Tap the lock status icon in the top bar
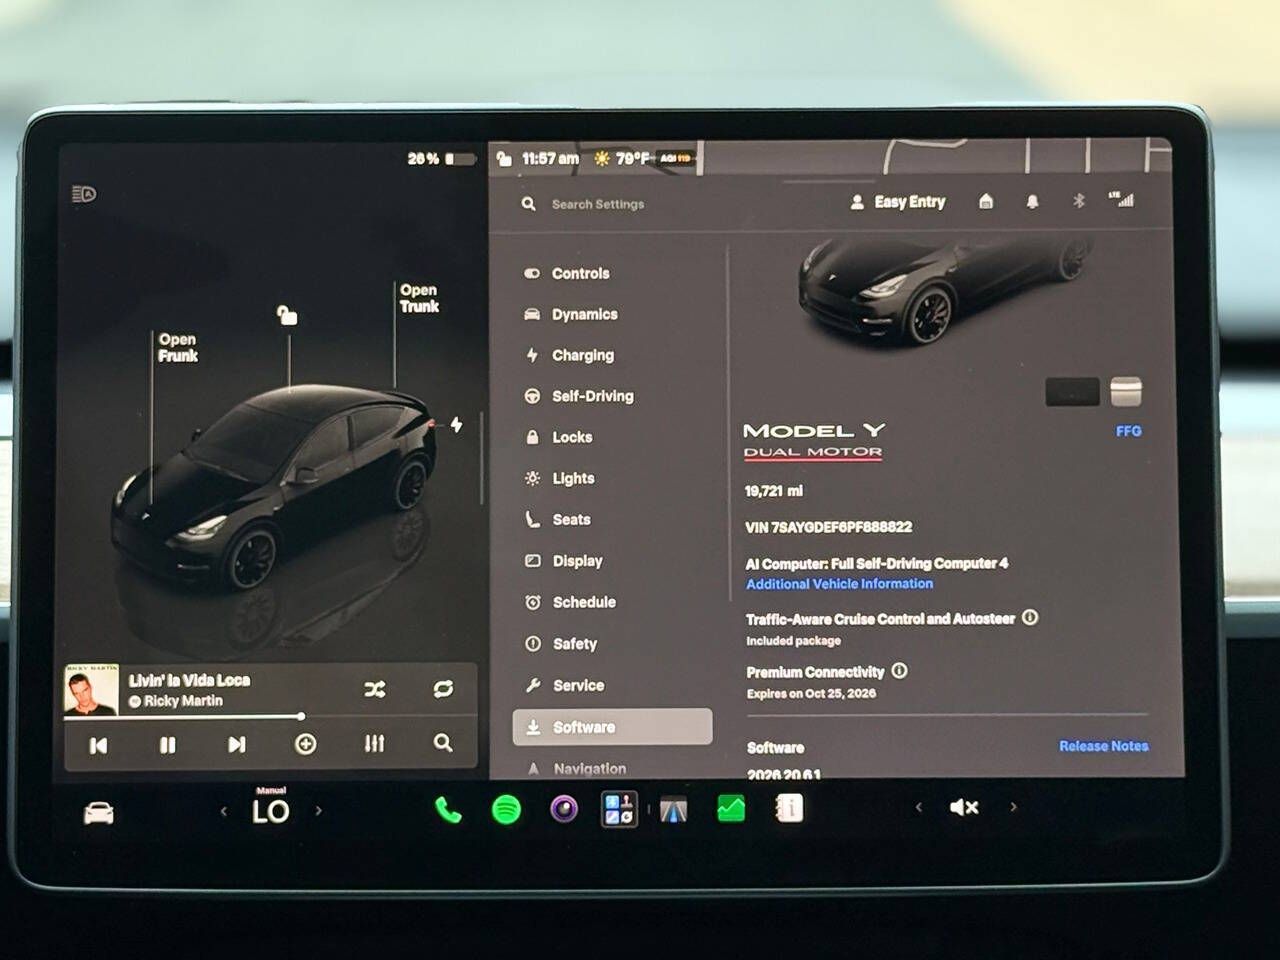The image size is (1280, 960). (x=505, y=158)
